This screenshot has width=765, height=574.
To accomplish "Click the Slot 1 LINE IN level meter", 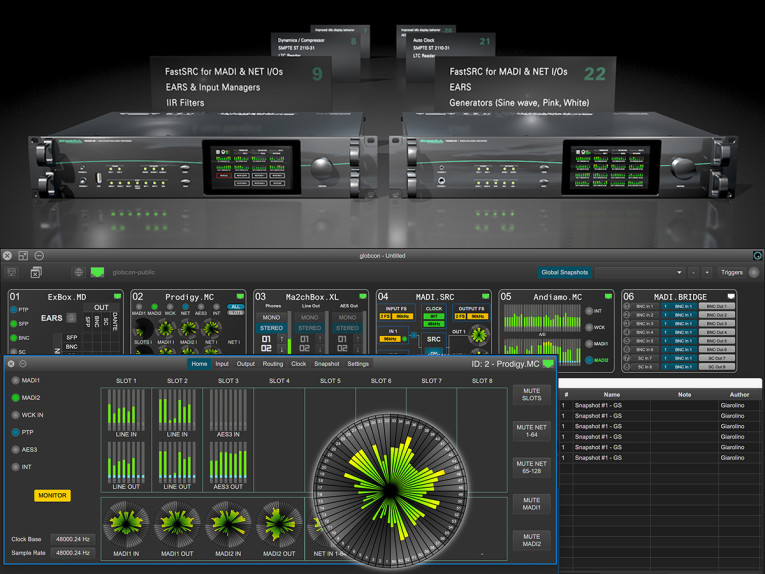I will [x=126, y=410].
